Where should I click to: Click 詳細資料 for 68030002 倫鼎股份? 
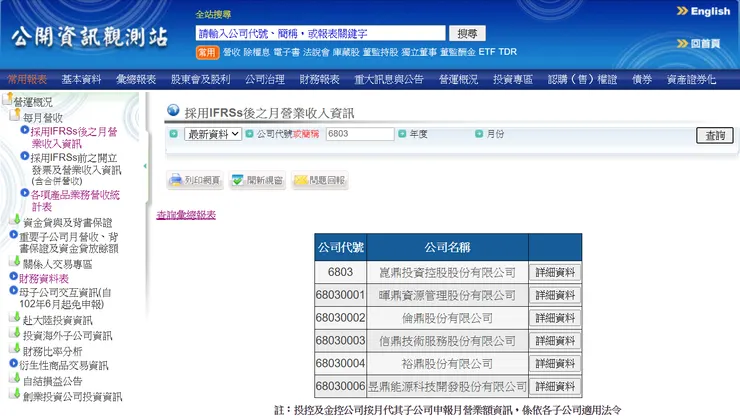tap(555, 318)
